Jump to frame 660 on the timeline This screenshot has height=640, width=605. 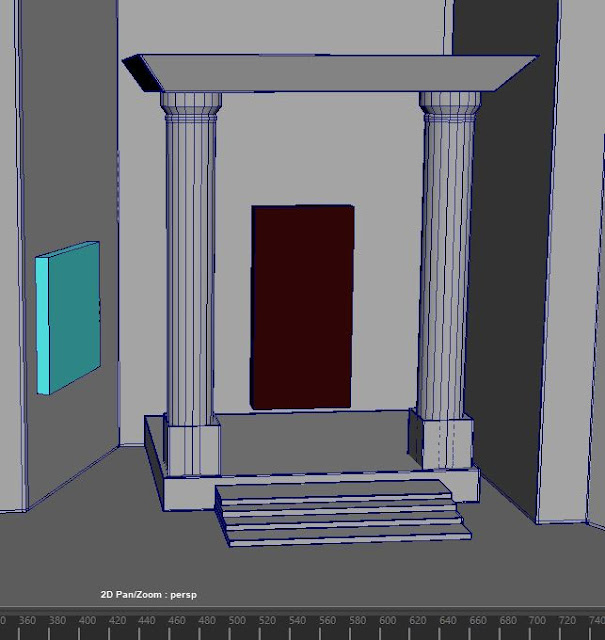click(478, 620)
